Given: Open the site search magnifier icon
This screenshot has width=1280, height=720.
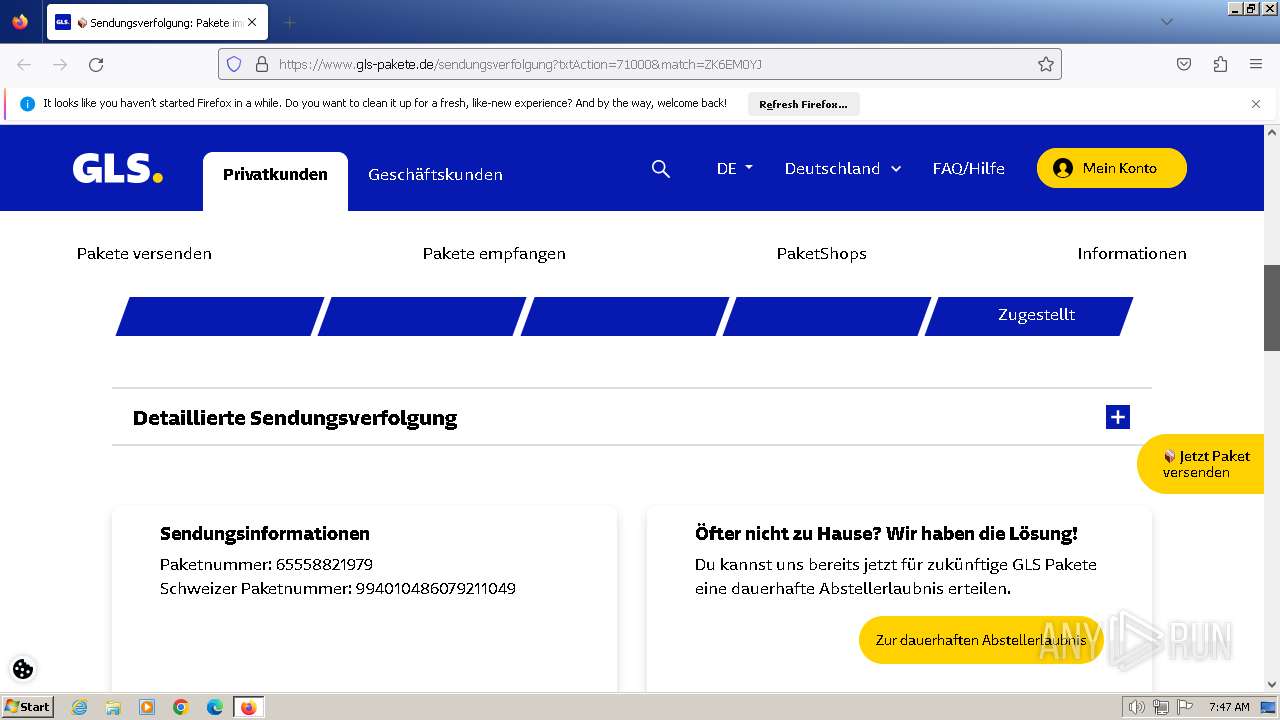Looking at the screenshot, I should coord(660,169).
